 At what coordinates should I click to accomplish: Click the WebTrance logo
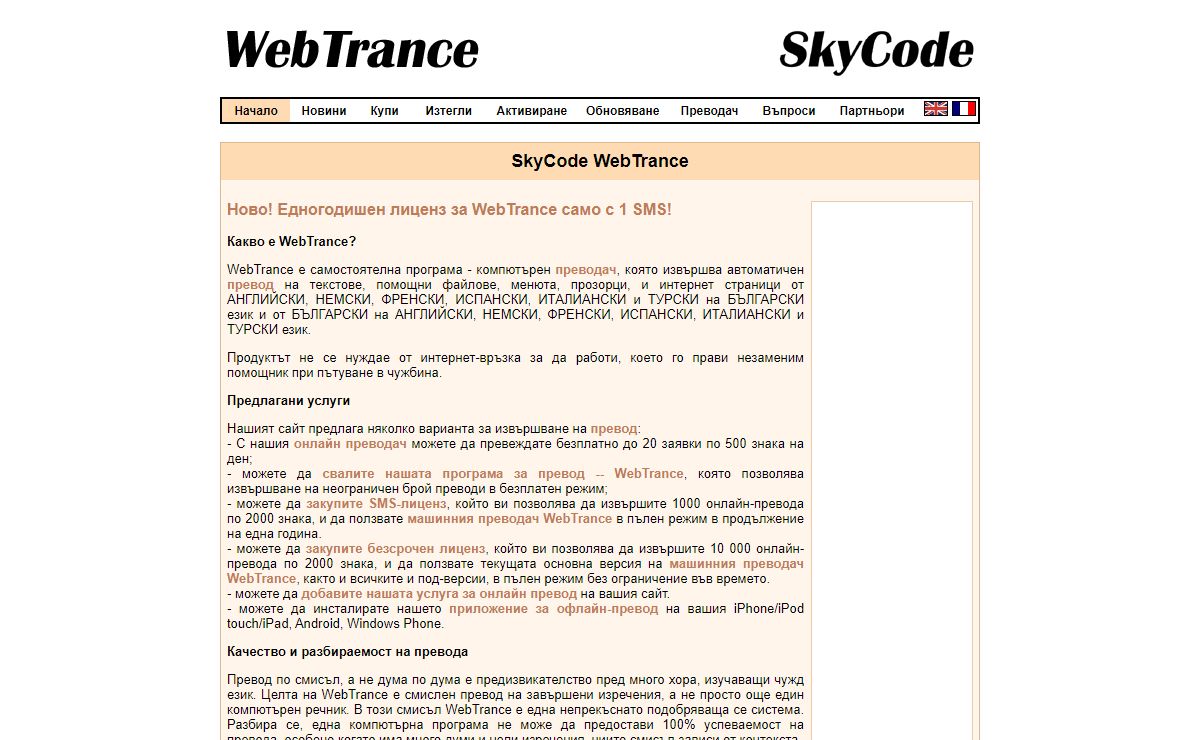(352, 50)
